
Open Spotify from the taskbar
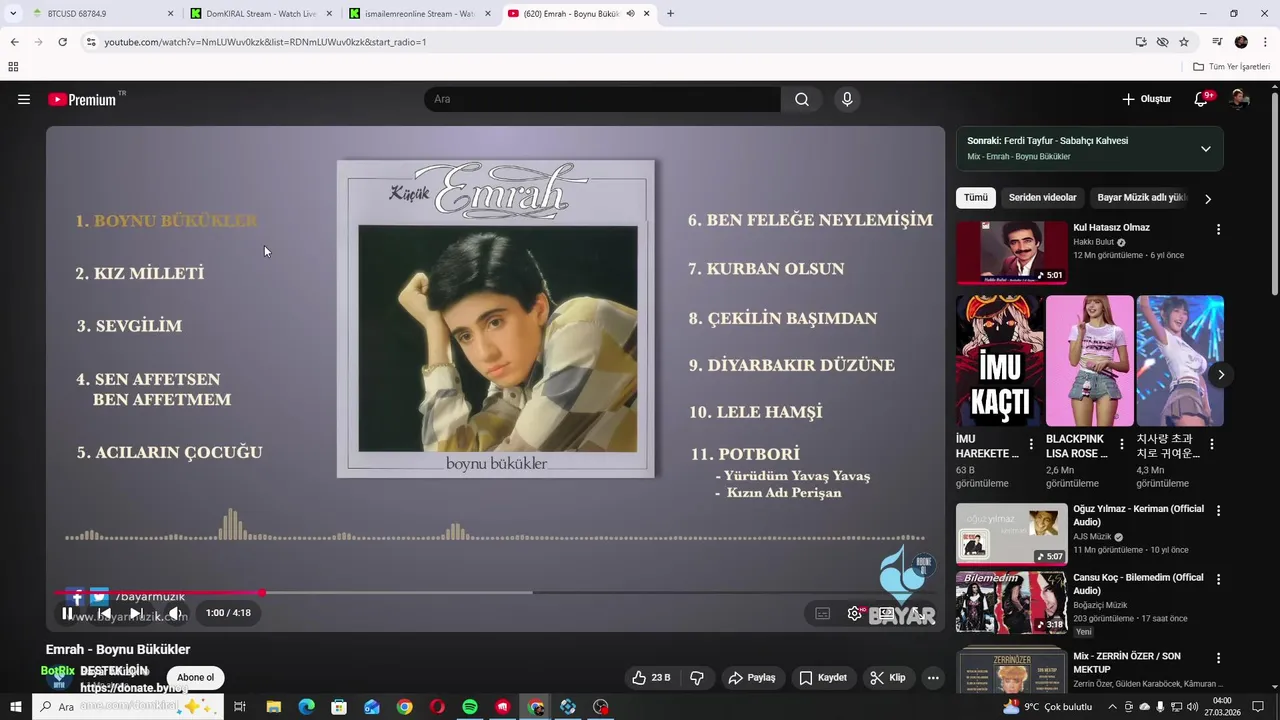[470, 707]
